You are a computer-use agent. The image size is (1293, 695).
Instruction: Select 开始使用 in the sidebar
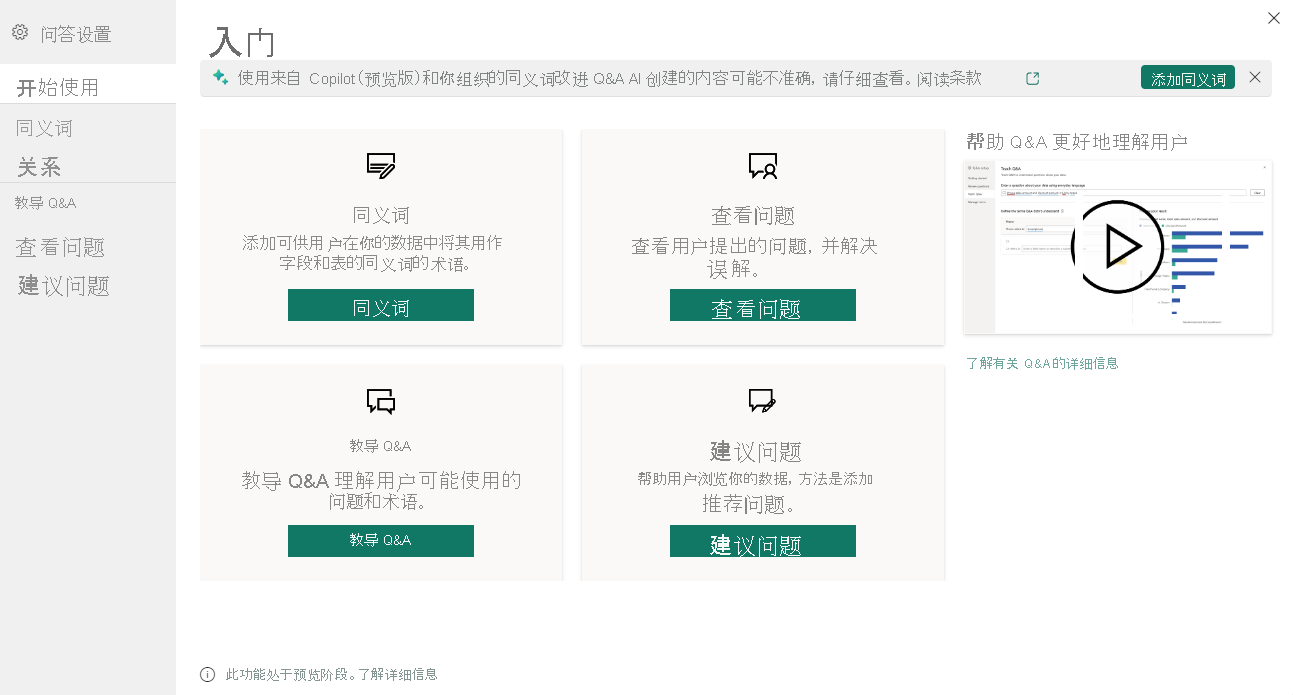[x=58, y=87]
